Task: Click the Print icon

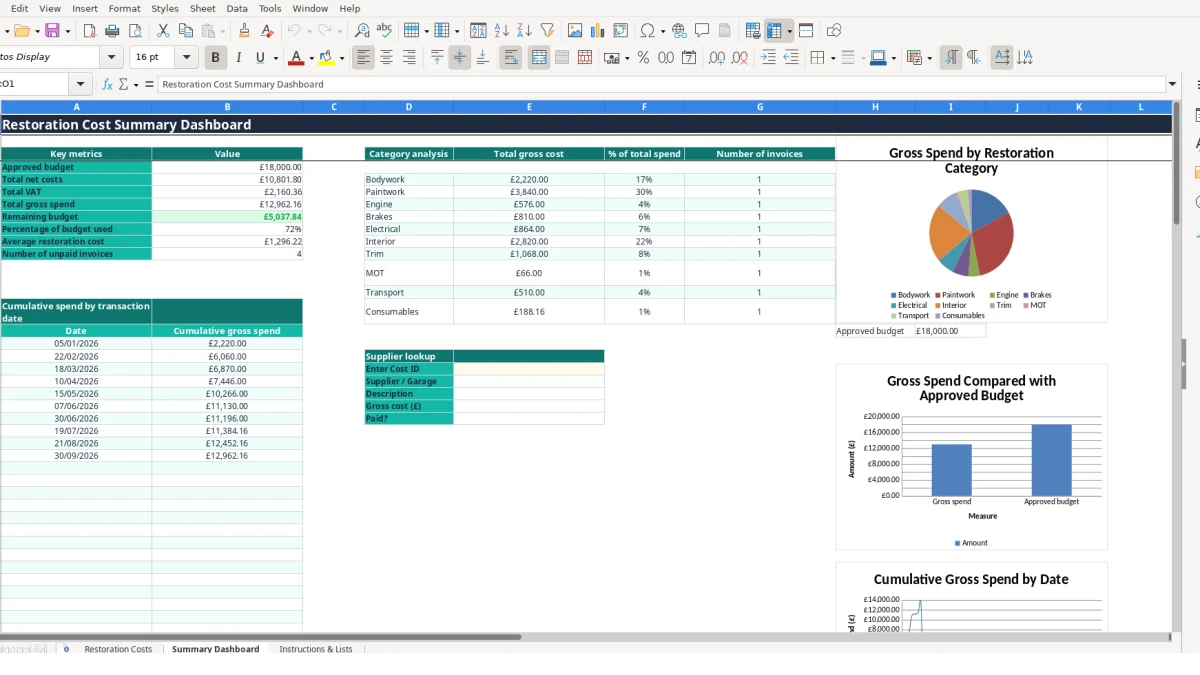Action: coord(112,31)
